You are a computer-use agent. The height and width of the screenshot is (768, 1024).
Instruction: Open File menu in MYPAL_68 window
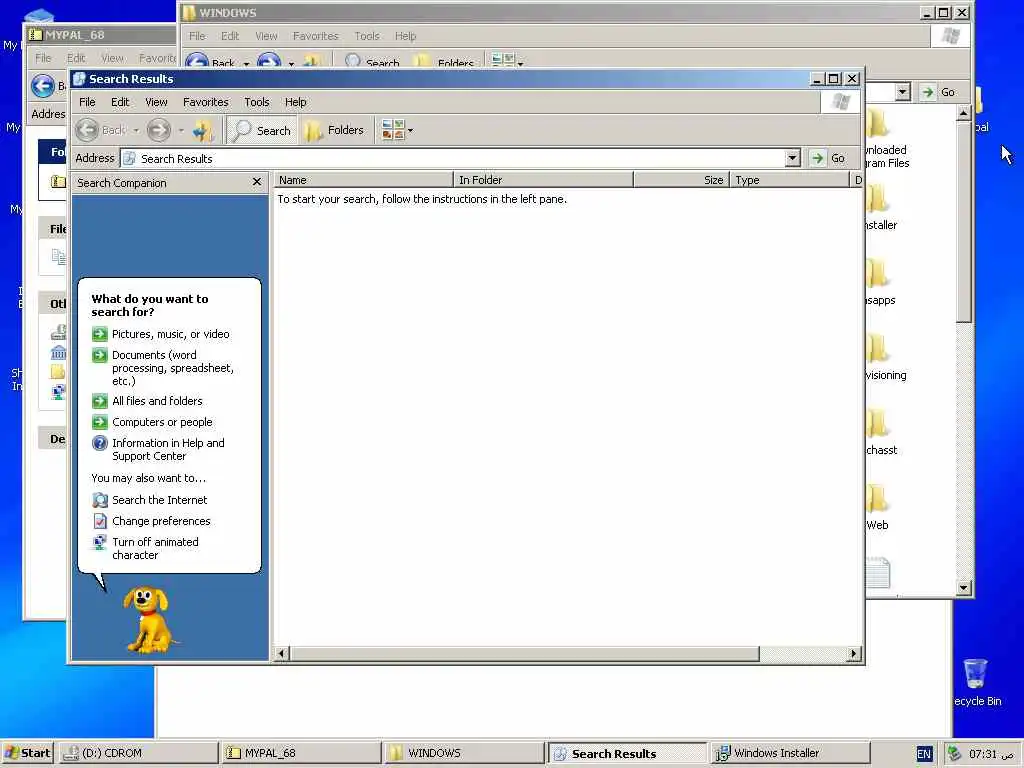click(43, 58)
